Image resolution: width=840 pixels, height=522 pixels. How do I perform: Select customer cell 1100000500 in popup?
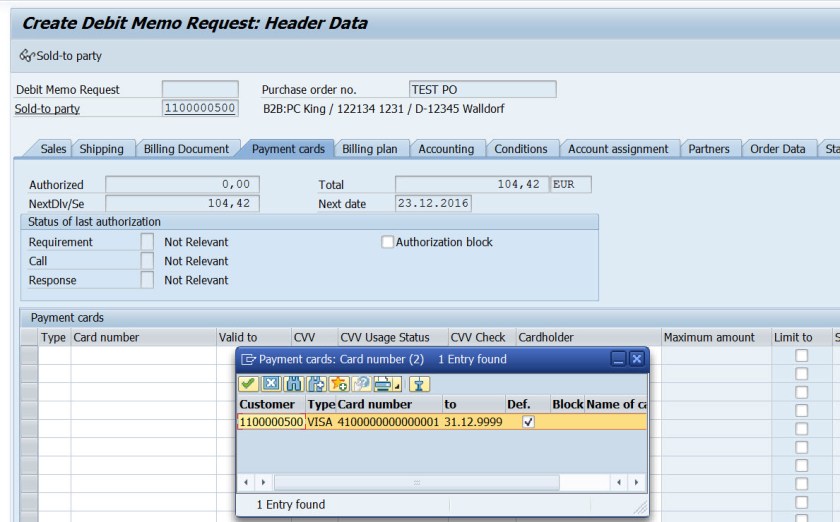271,422
